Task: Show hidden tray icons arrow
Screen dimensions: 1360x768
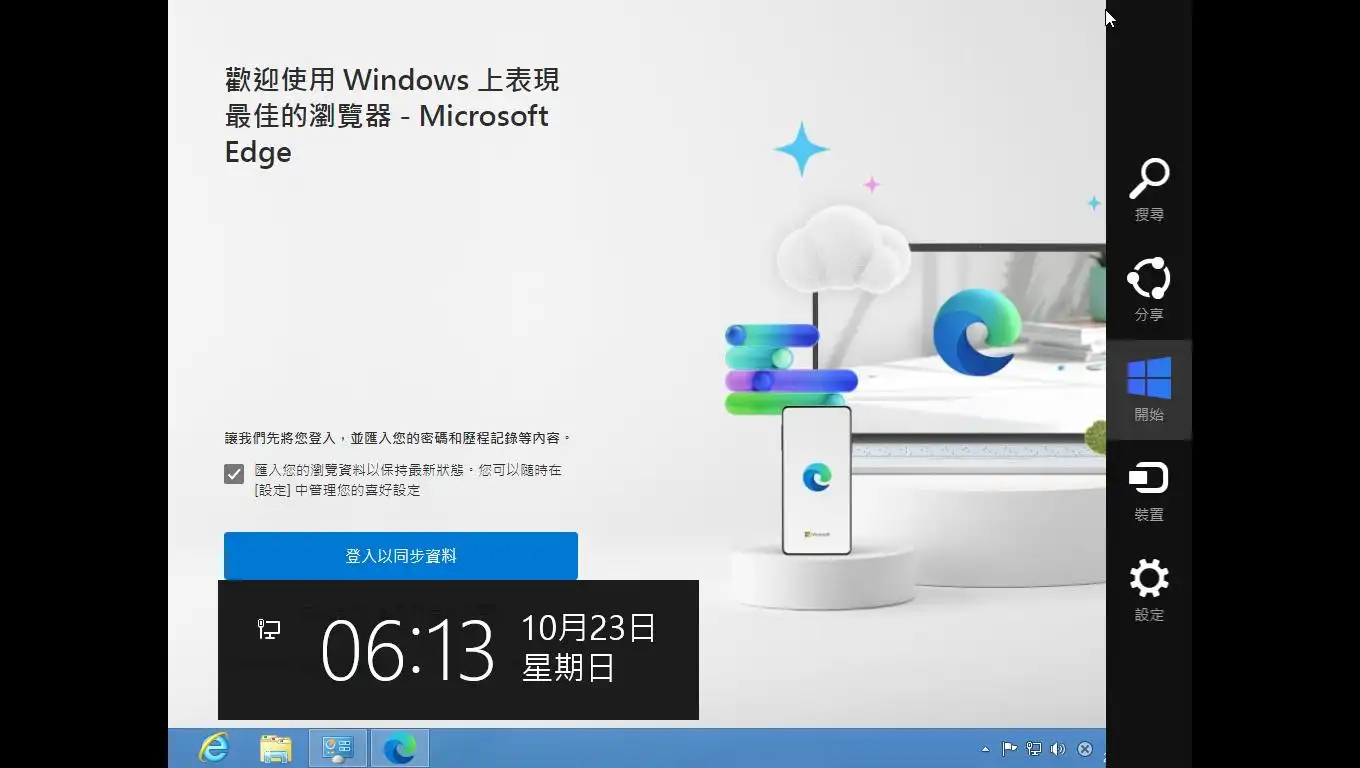Action: 985,748
